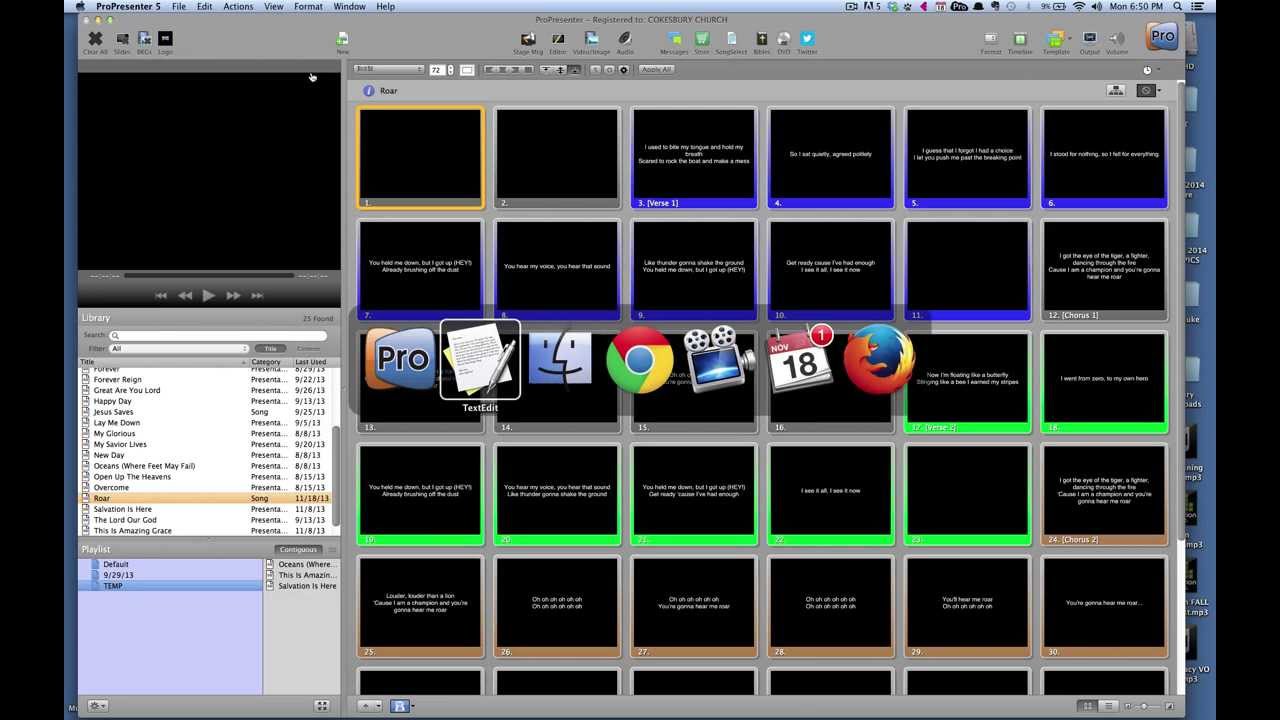Screen dimensions: 1280x720
Task: Open the clock dropdown in formatting bar
Action: pos(1150,70)
